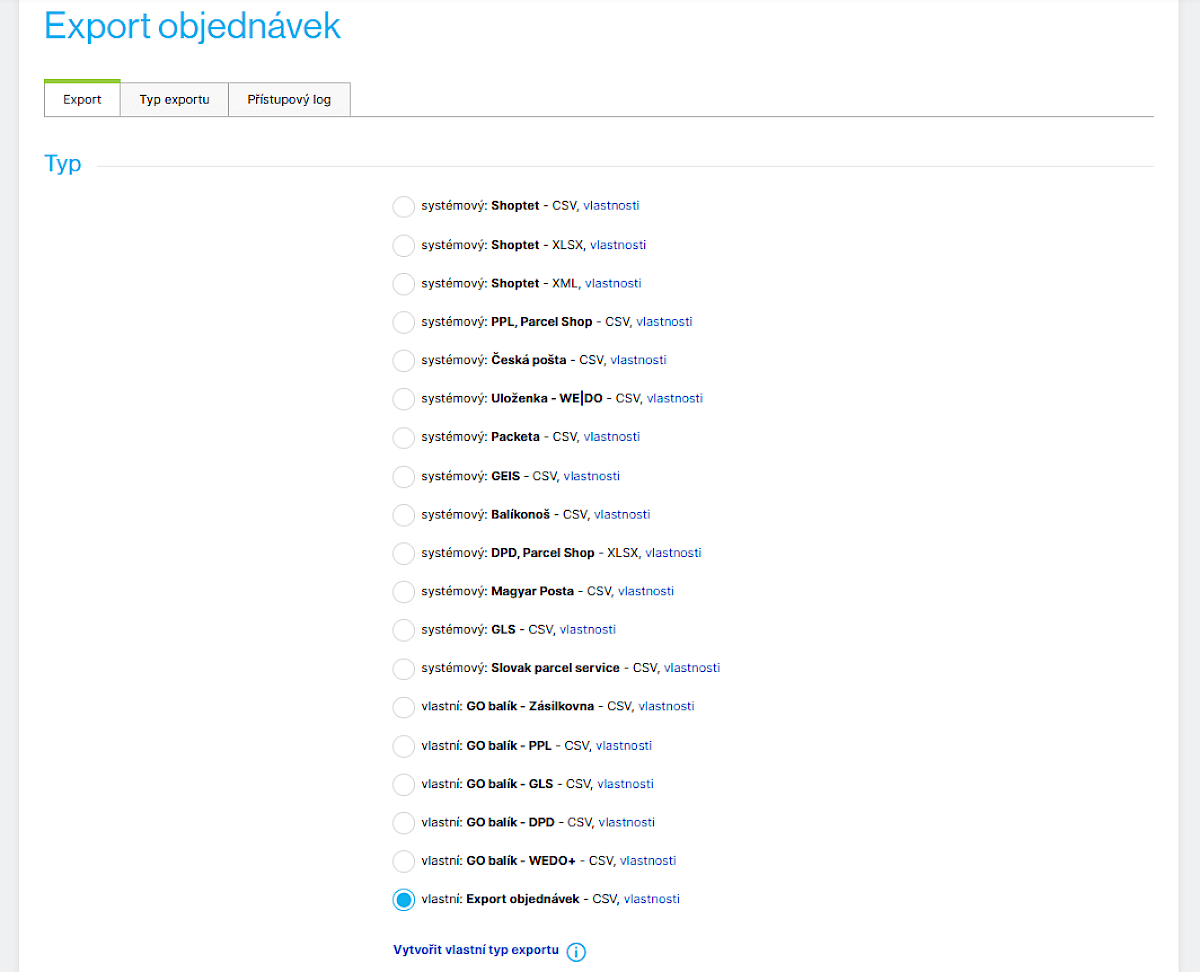Click vlastnosti link for Uloženka - WE|DO
Screen dimensions: 1200x972
674,398
